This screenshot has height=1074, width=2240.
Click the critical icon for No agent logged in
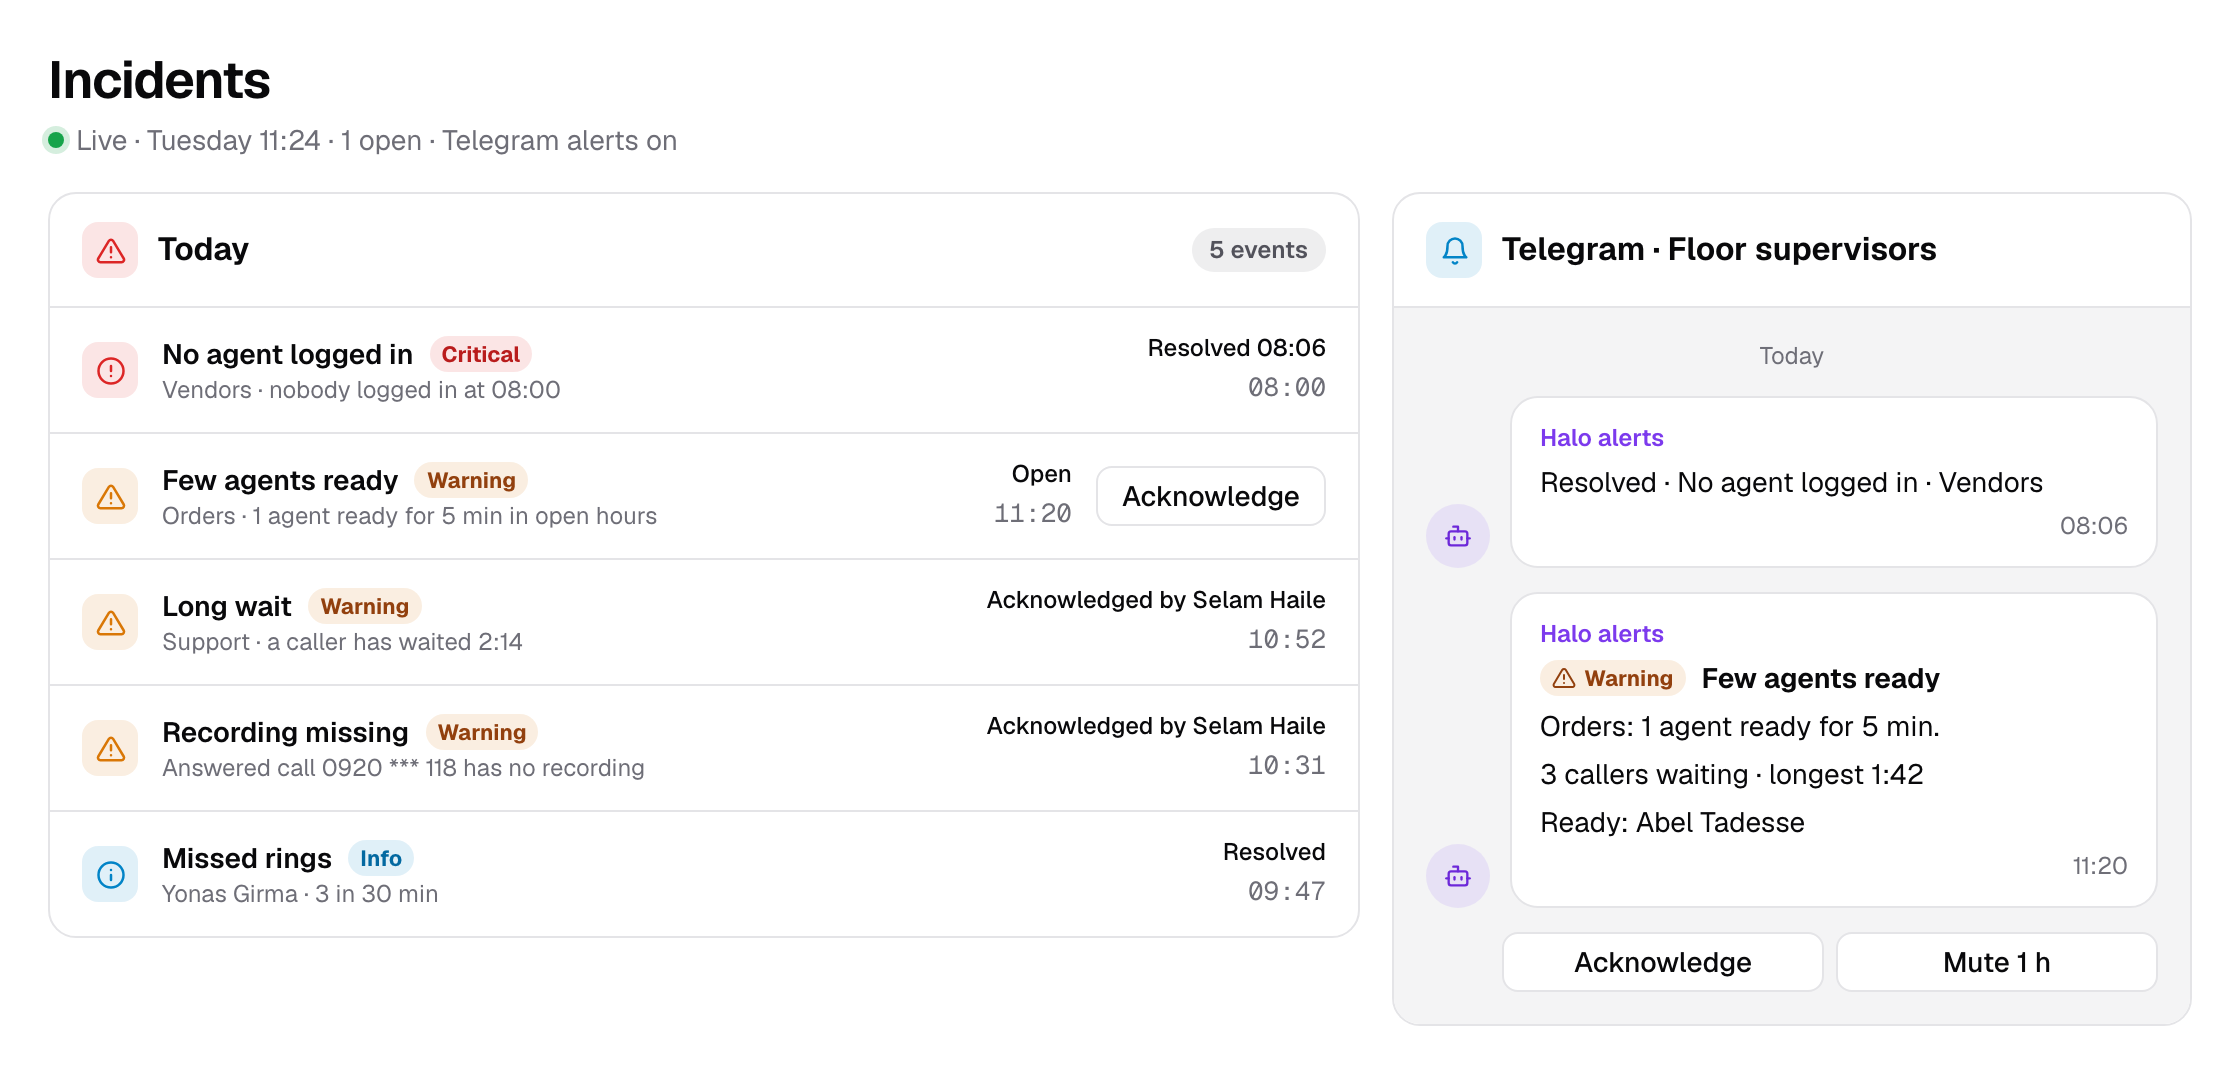point(110,371)
